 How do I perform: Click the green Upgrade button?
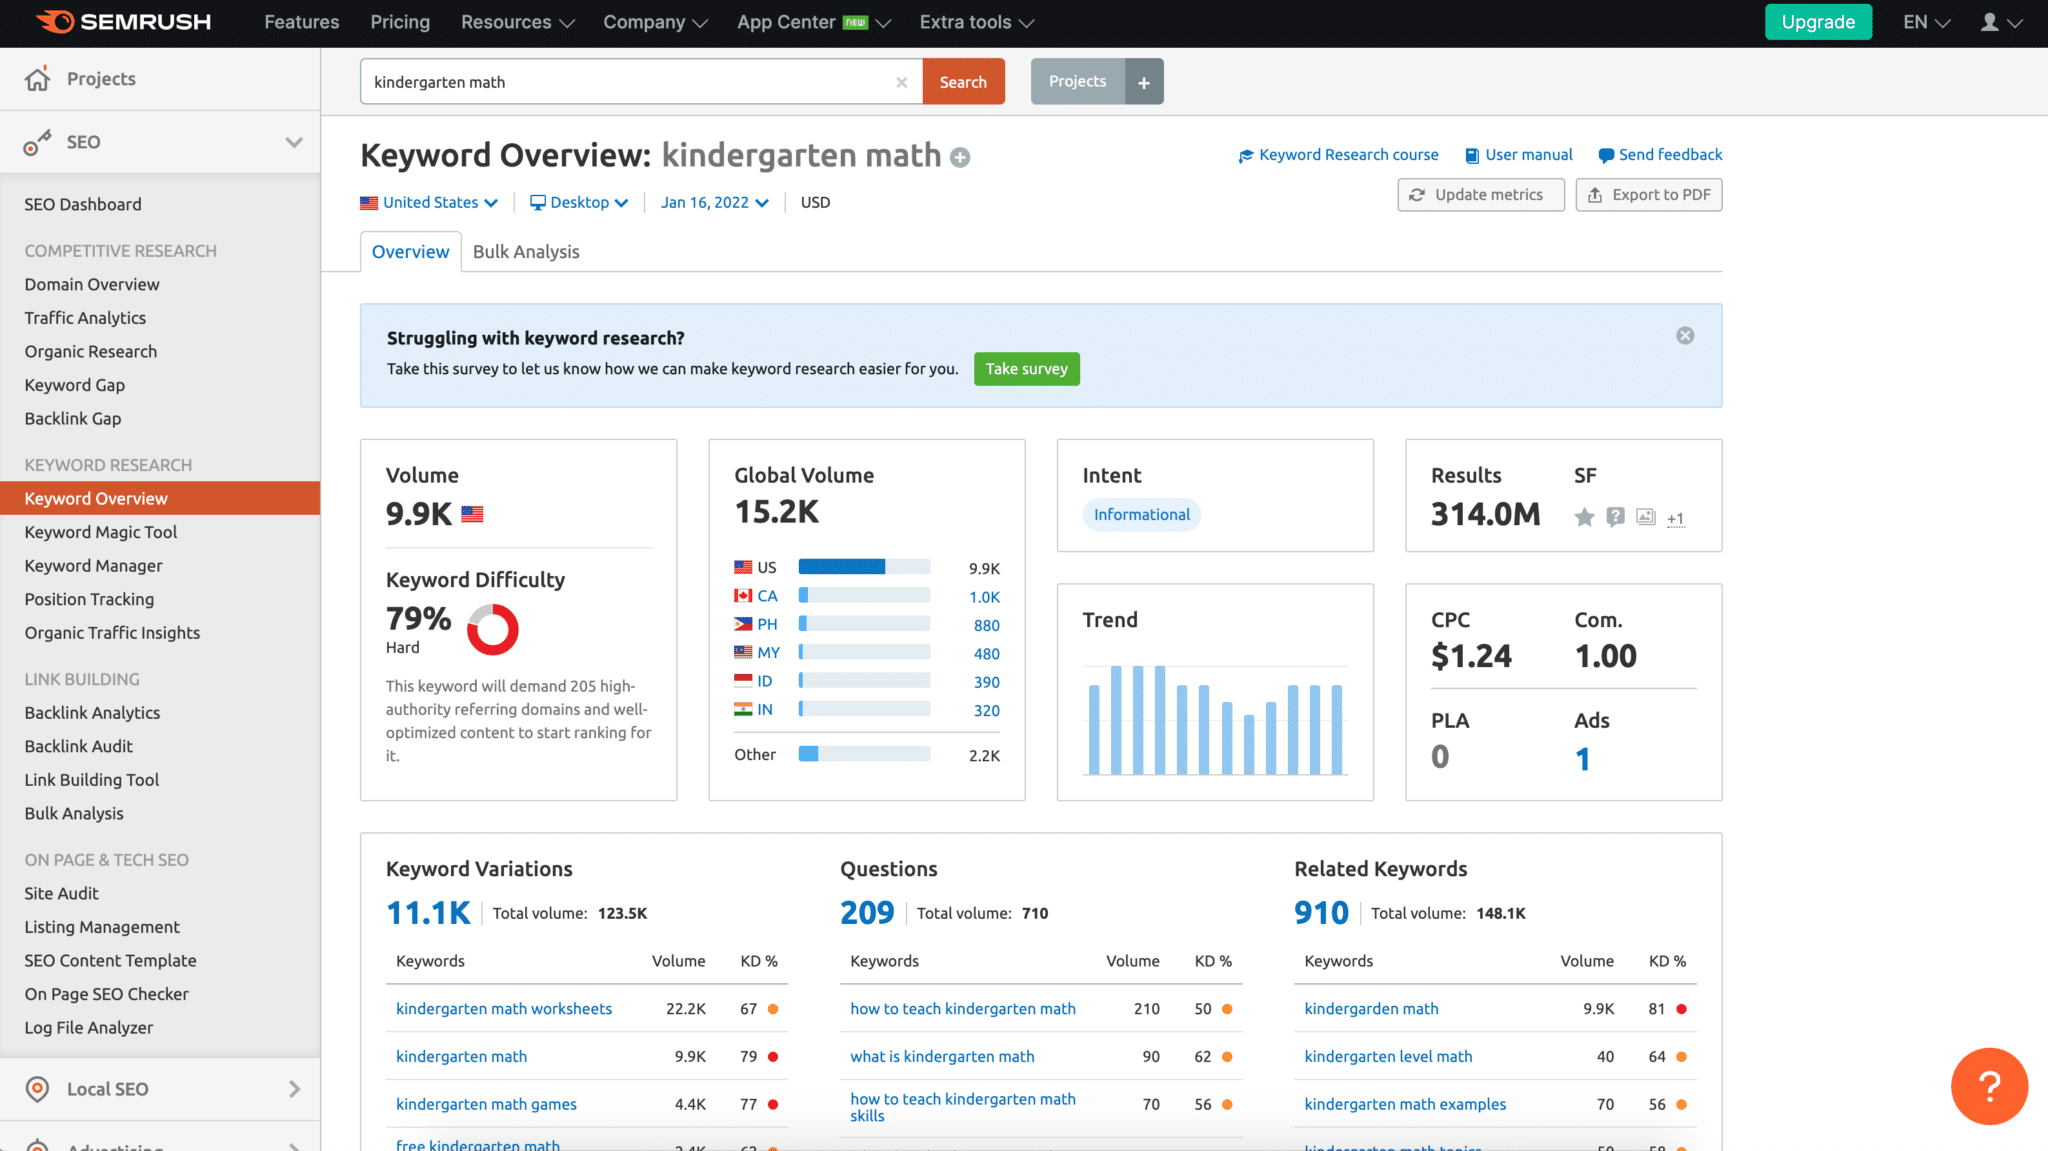[x=1818, y=22]
